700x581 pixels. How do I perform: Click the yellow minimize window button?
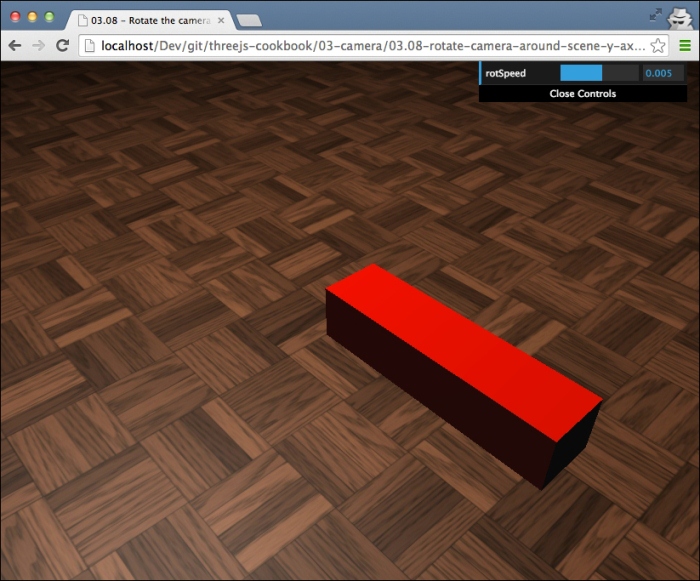pos(32,17)
